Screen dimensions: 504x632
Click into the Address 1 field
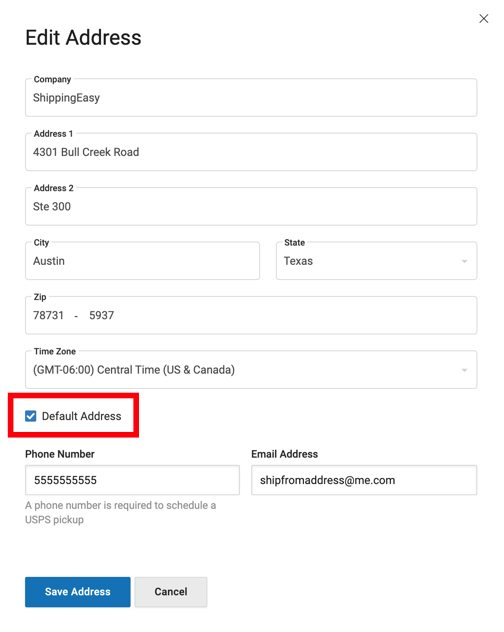click(x=251, y=152)
